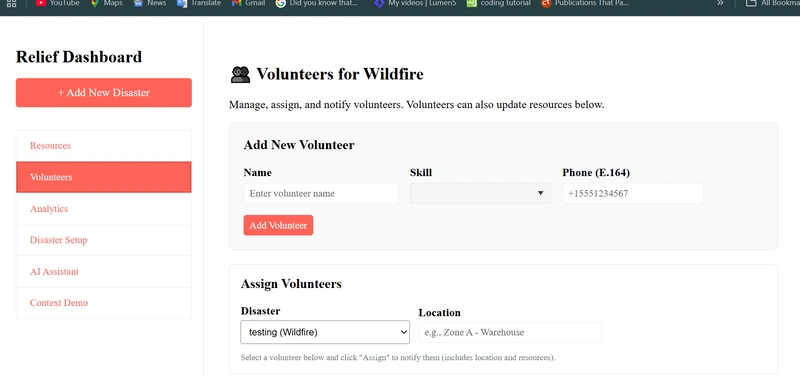Show more bookmarks via the double-chevron
The height and width of the screenshot is (376, 800).
(720, 3)
